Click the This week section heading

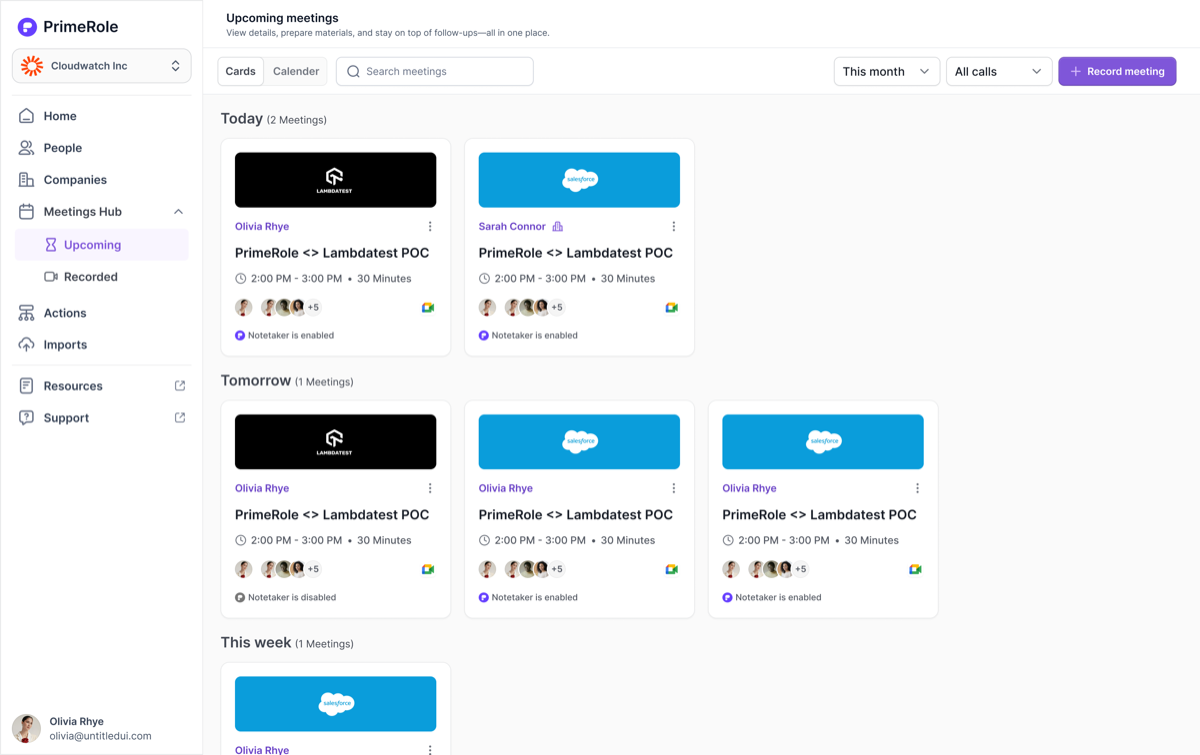[x=256, y=643]
